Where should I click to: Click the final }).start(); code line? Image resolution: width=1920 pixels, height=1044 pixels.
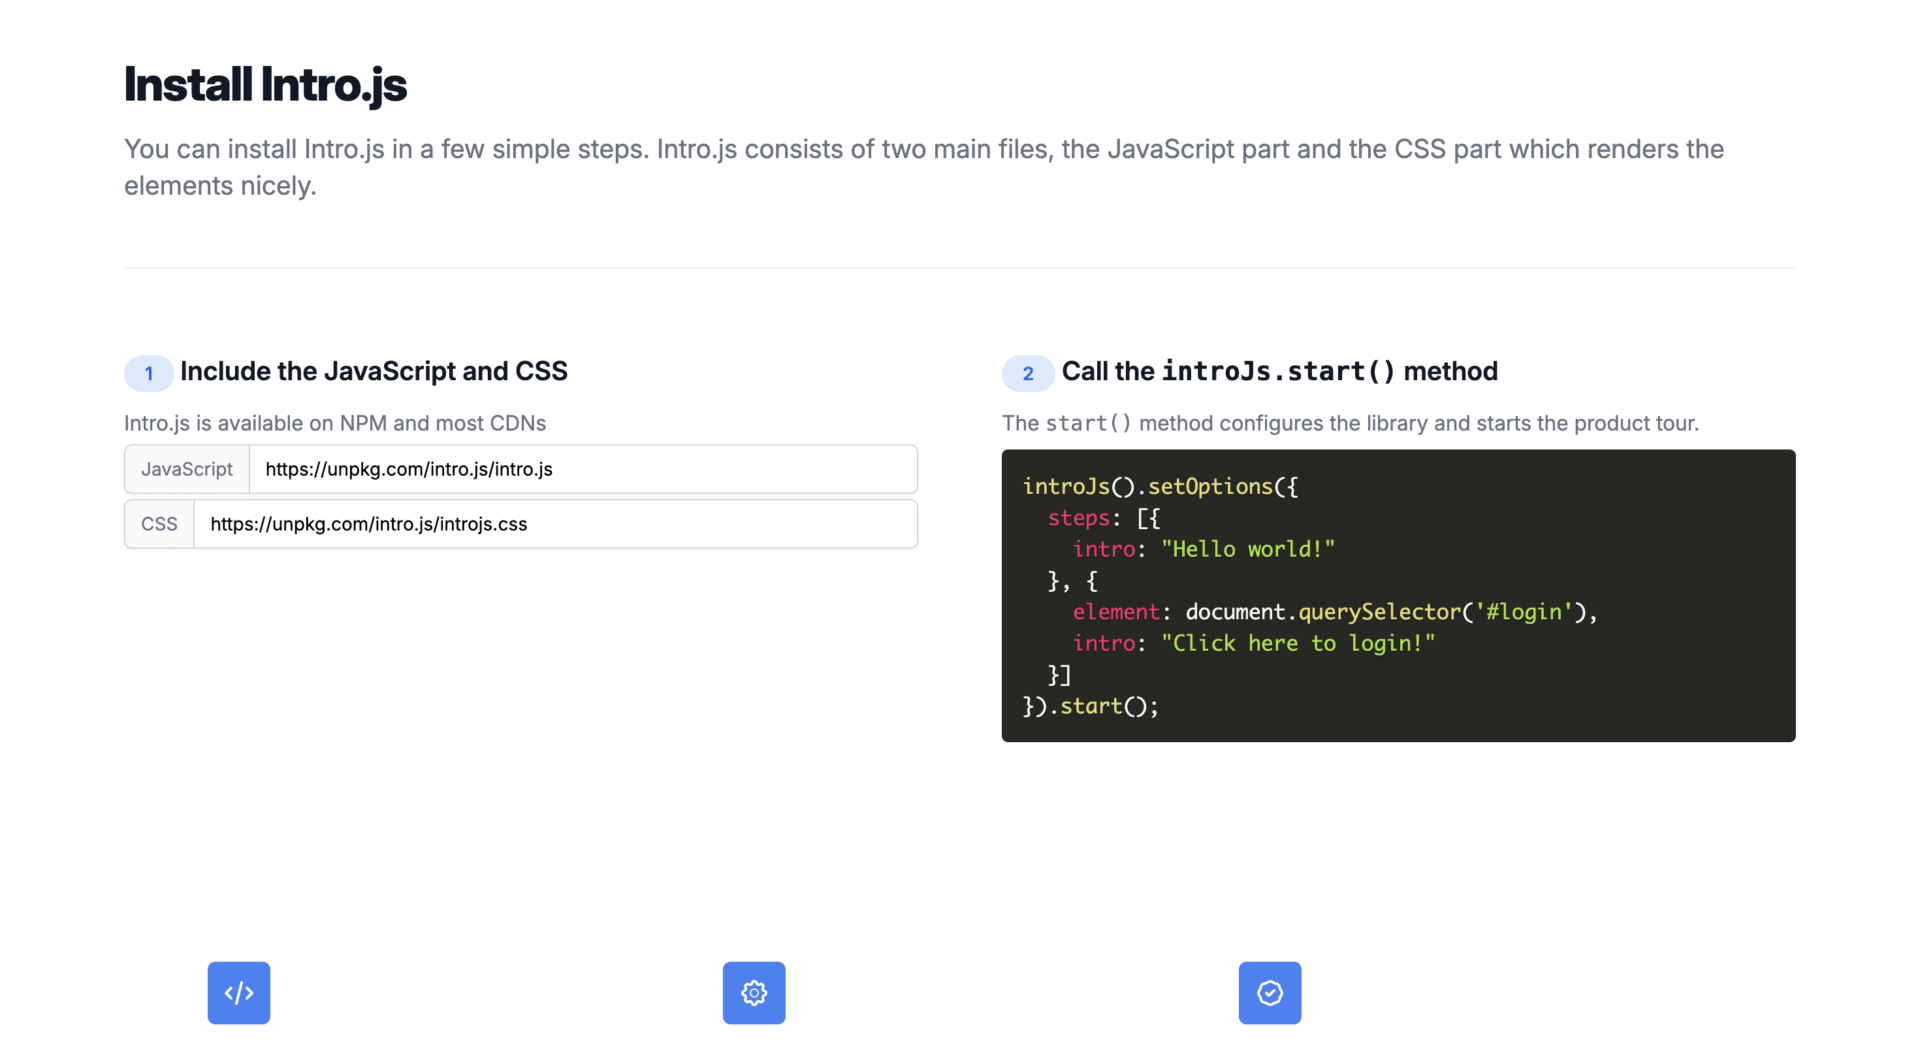[1090, 706]
